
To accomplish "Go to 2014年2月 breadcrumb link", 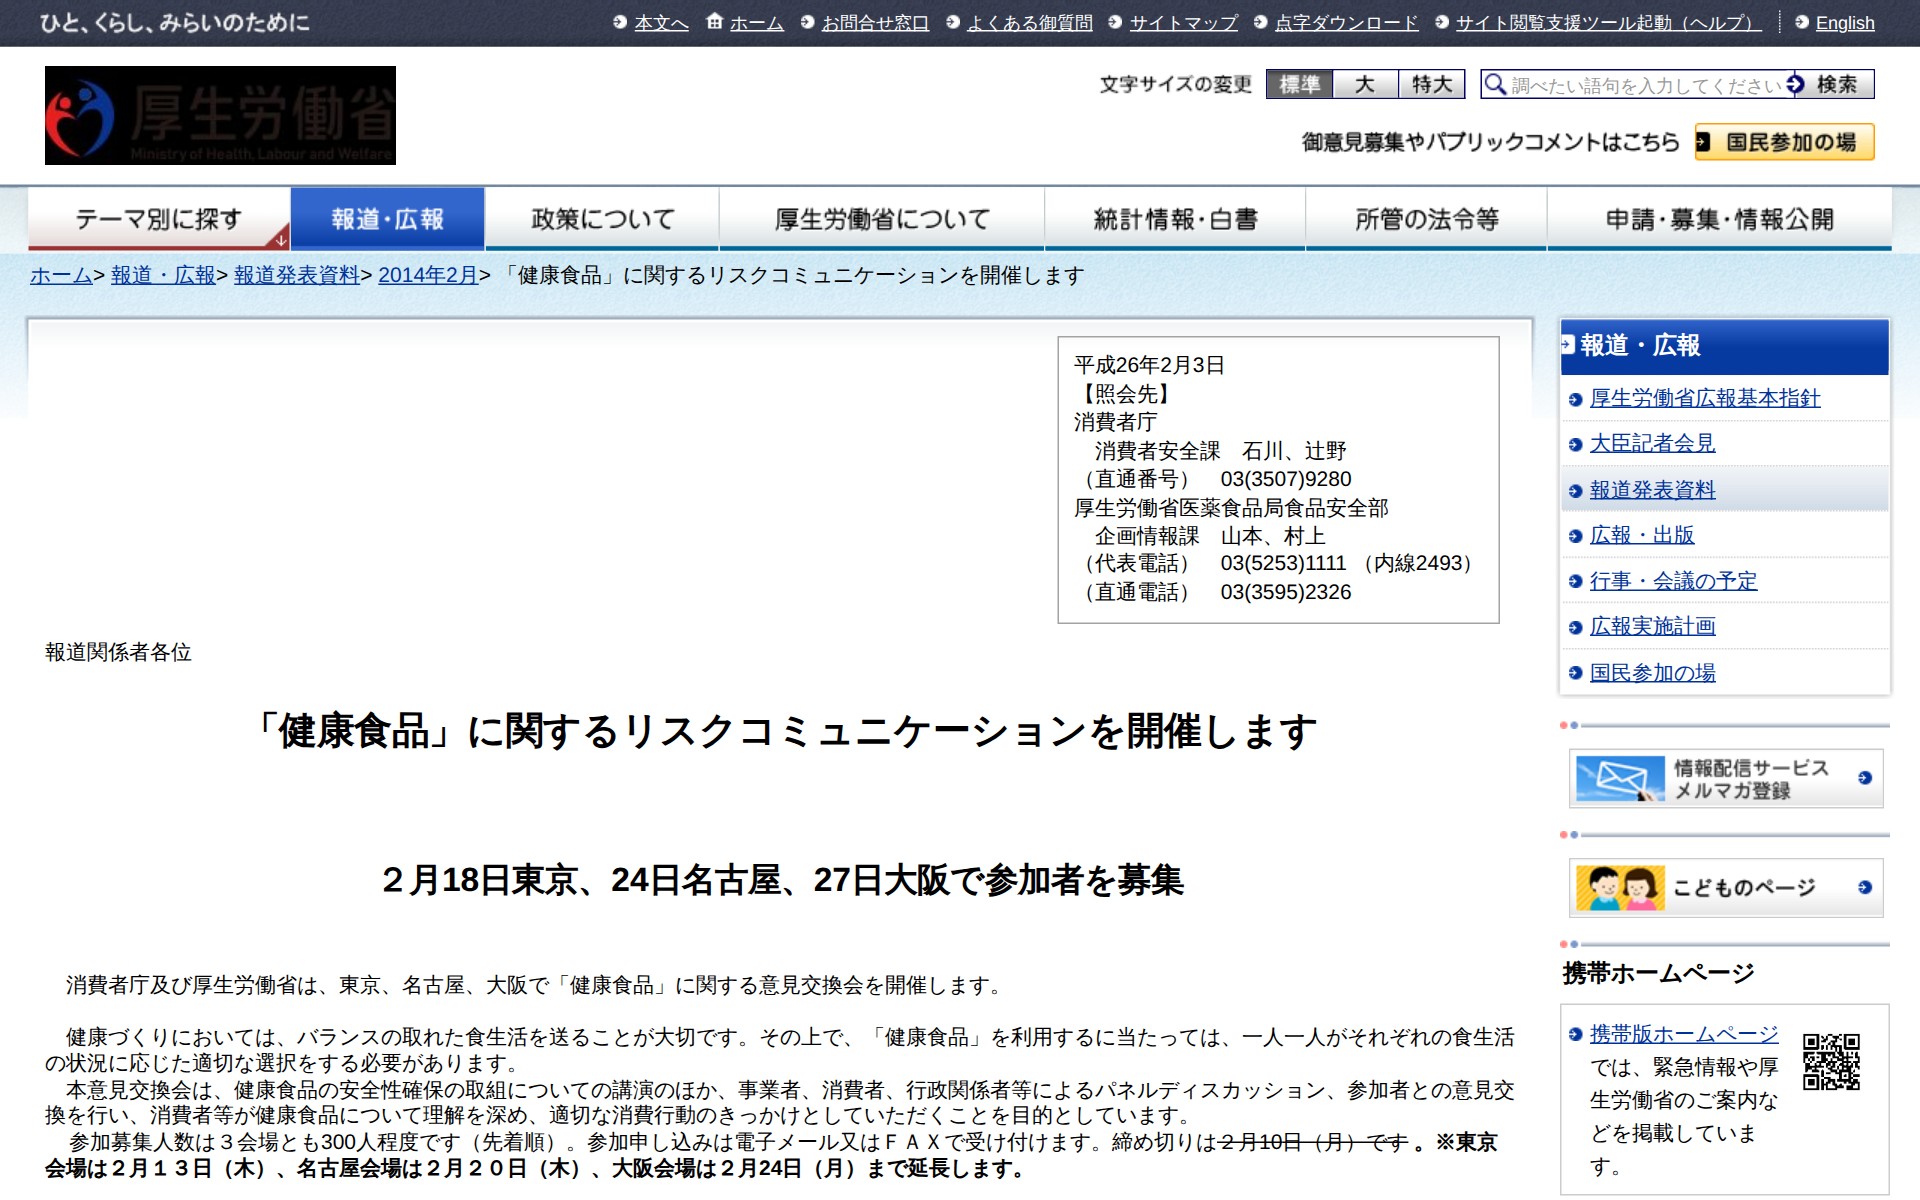I will coord(428,275).
